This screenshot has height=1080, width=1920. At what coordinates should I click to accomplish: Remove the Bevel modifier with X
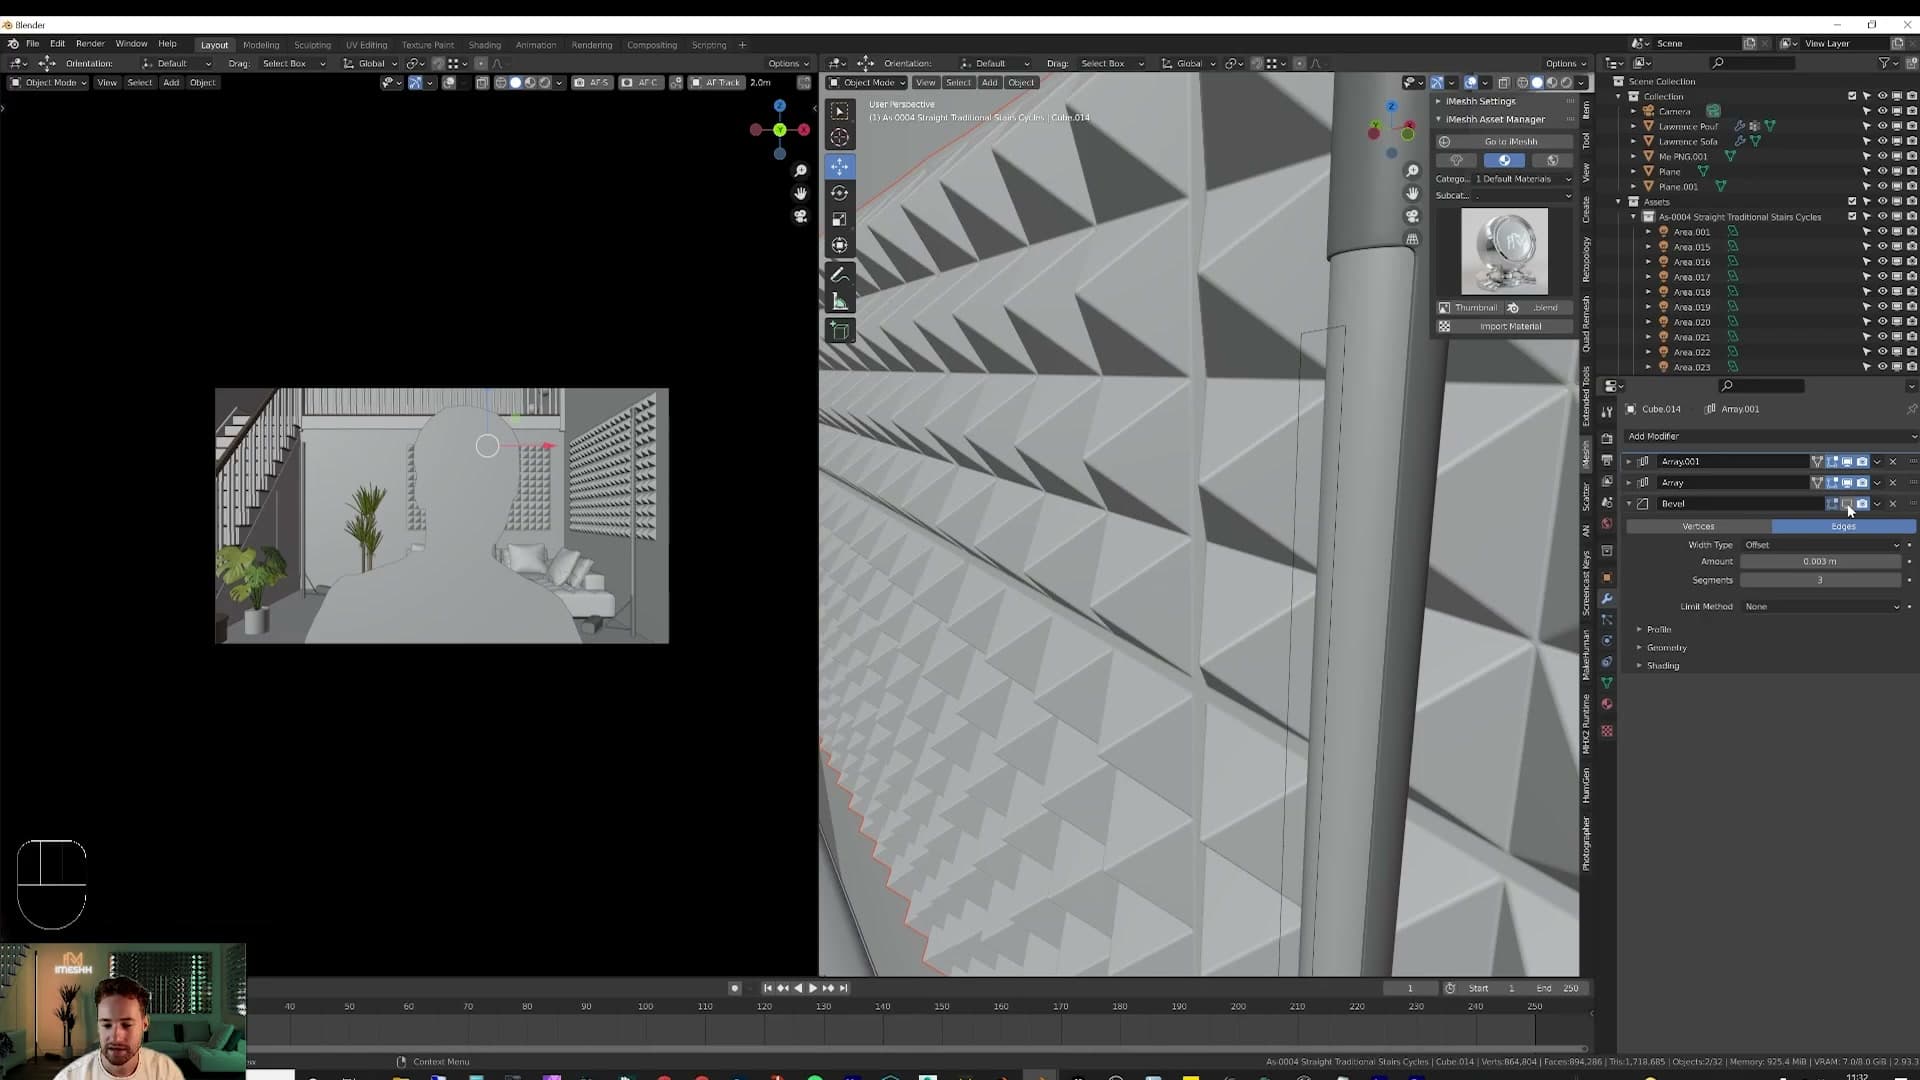(x=1892, y=503)
